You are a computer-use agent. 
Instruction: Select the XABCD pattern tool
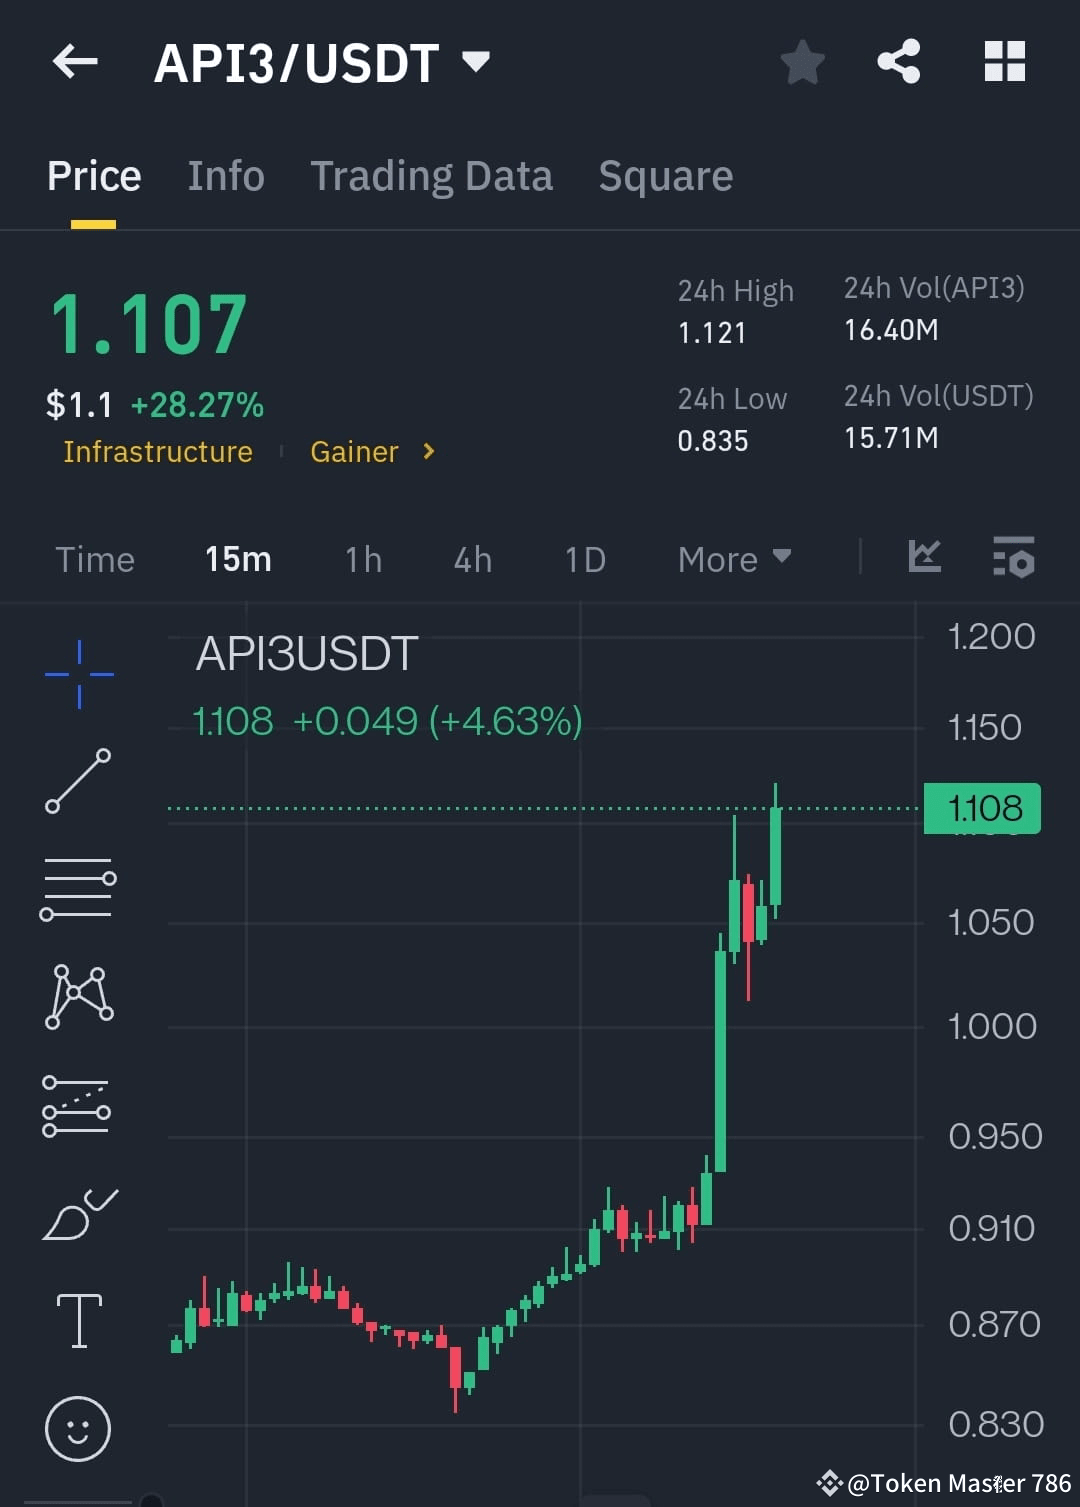[78, 997]
